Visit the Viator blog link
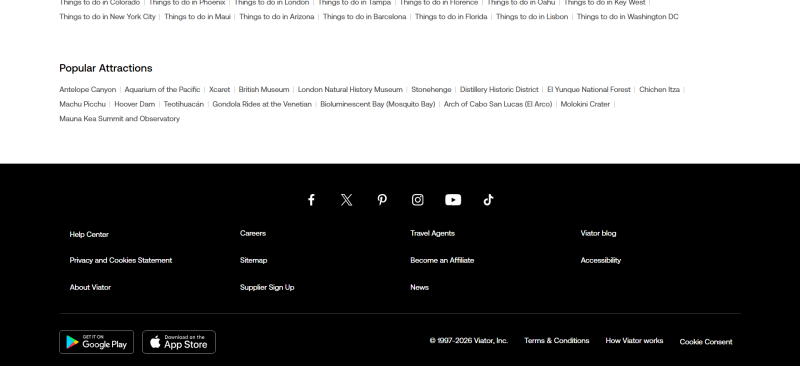The height and width of the screenshot is (366, 800). pos(598,233)
